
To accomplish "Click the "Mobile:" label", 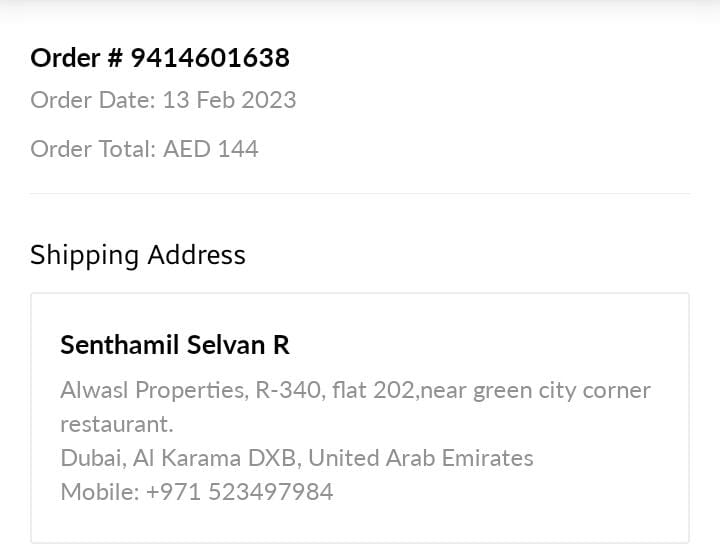I will point(99,492).
